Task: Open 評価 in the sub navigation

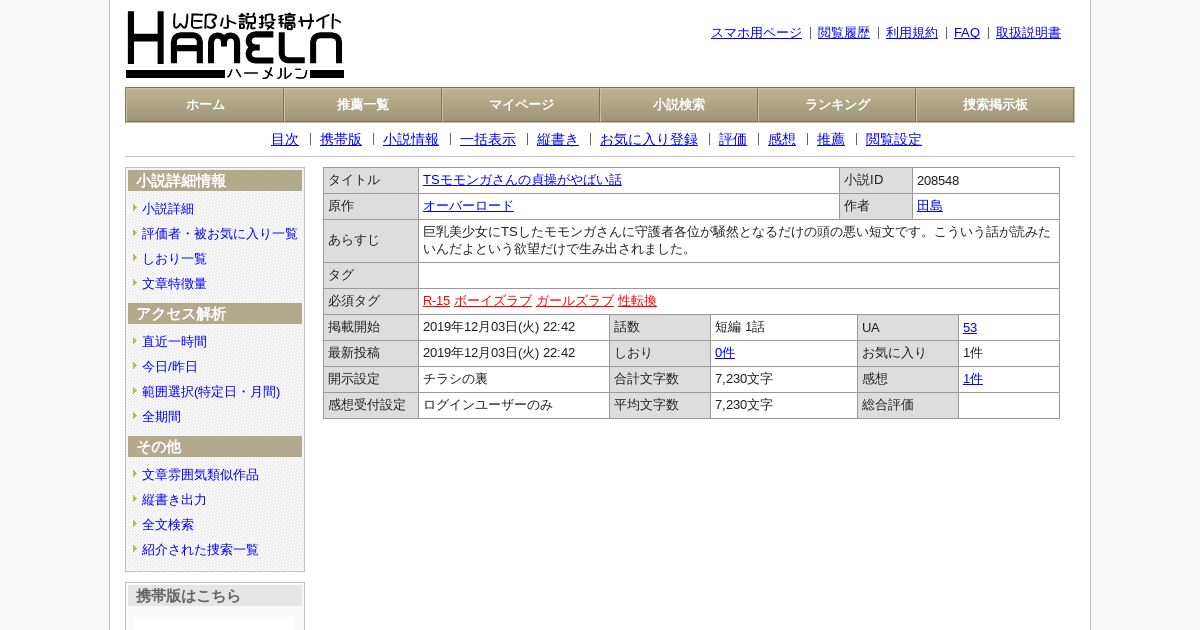Action: pos(733,140)
